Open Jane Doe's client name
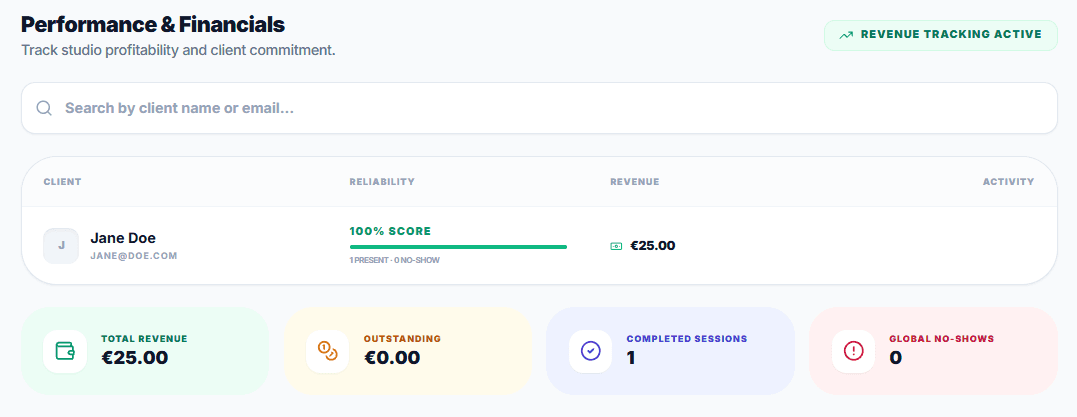This screenshot has width=1077, height=417. pos(123,238)
